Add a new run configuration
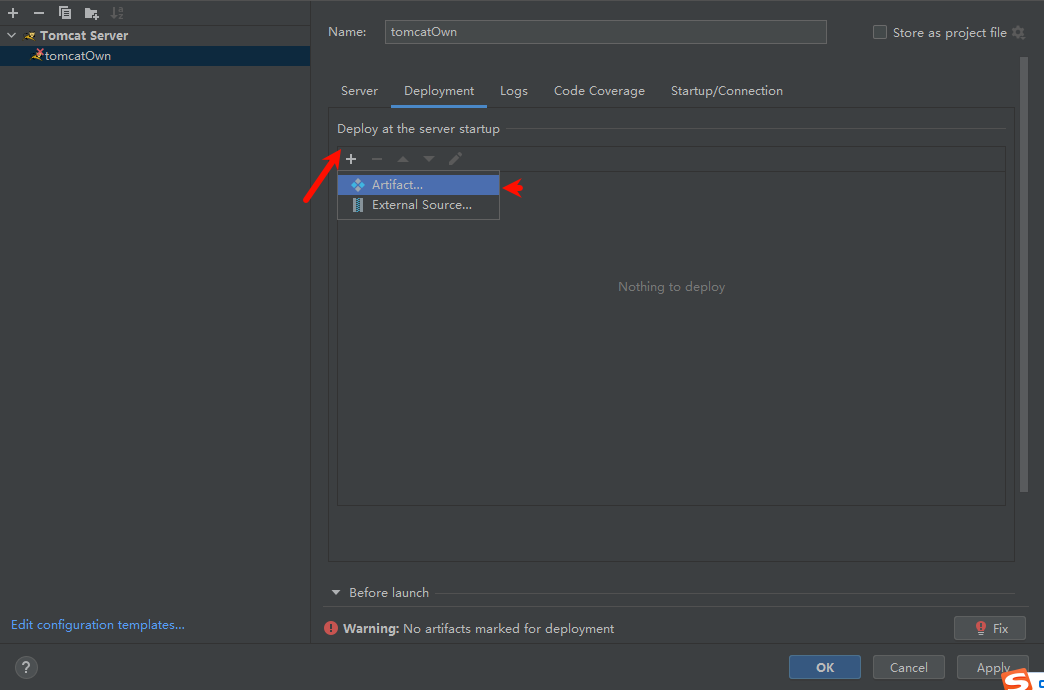This screenshot has height=690, width=1044. [x=13, y=13]
